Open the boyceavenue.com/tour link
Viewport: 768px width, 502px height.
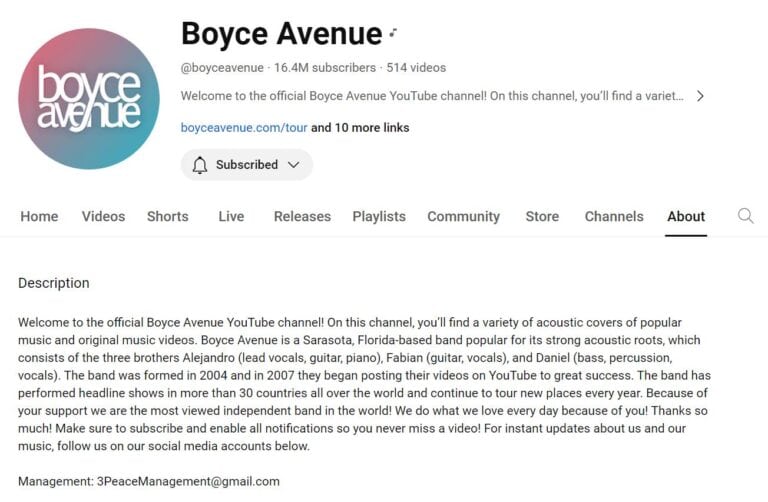point(244,128)
